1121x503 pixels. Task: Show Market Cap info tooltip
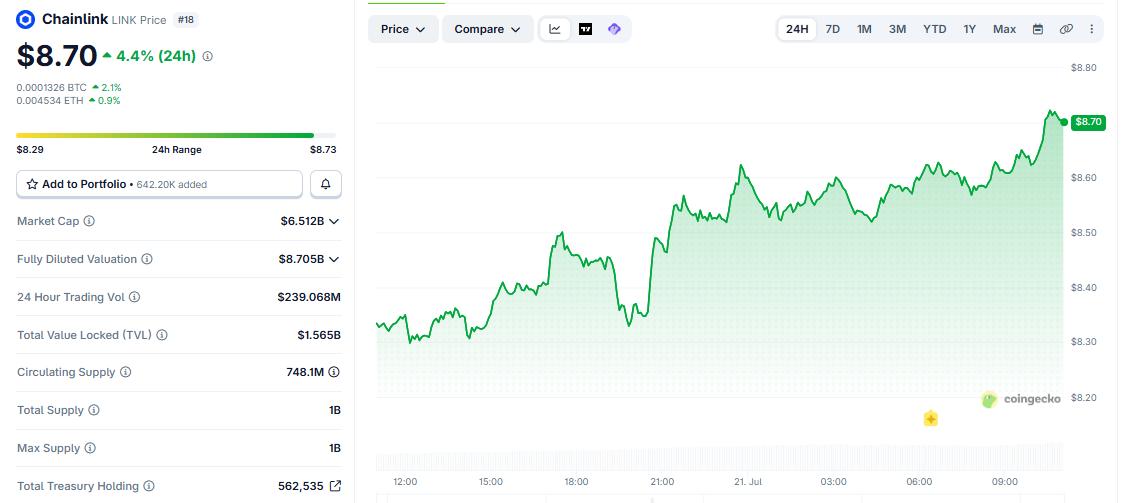point(89,221)
